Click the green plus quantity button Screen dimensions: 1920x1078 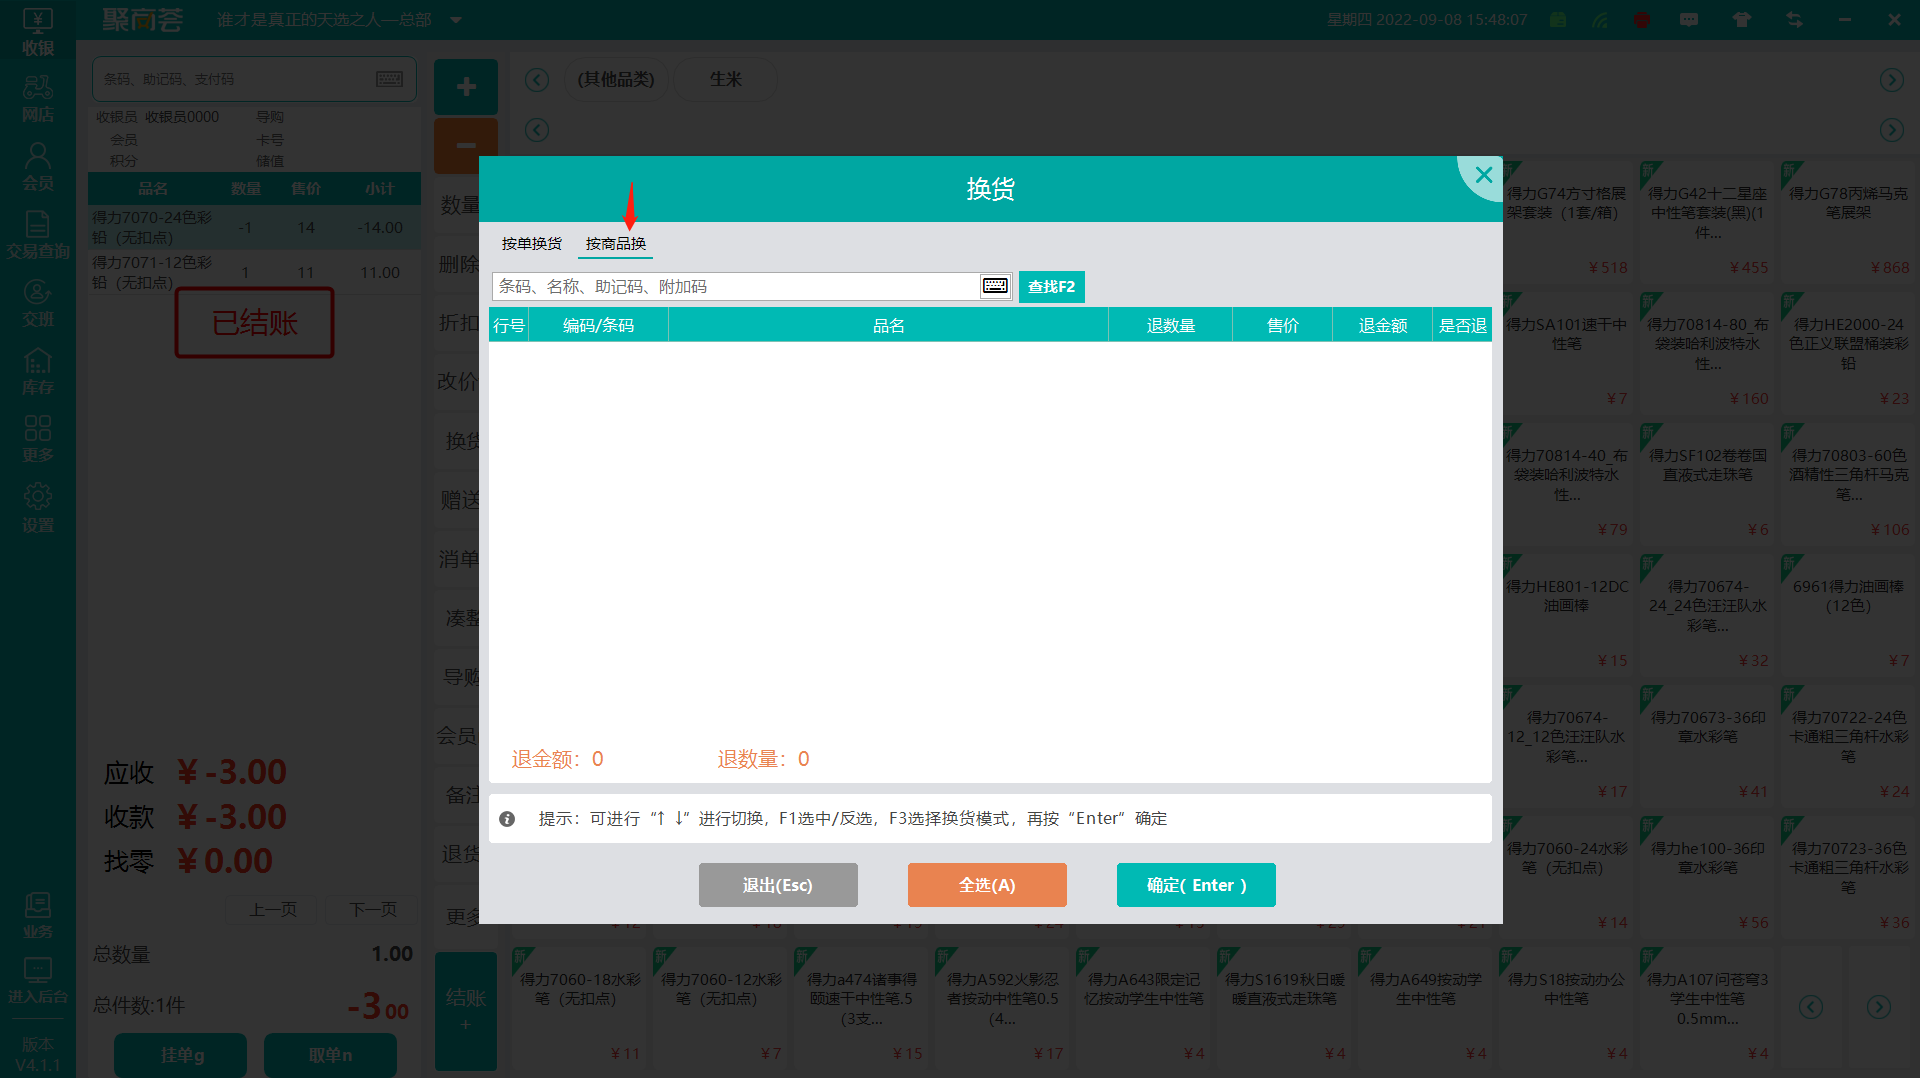[466, 87]
